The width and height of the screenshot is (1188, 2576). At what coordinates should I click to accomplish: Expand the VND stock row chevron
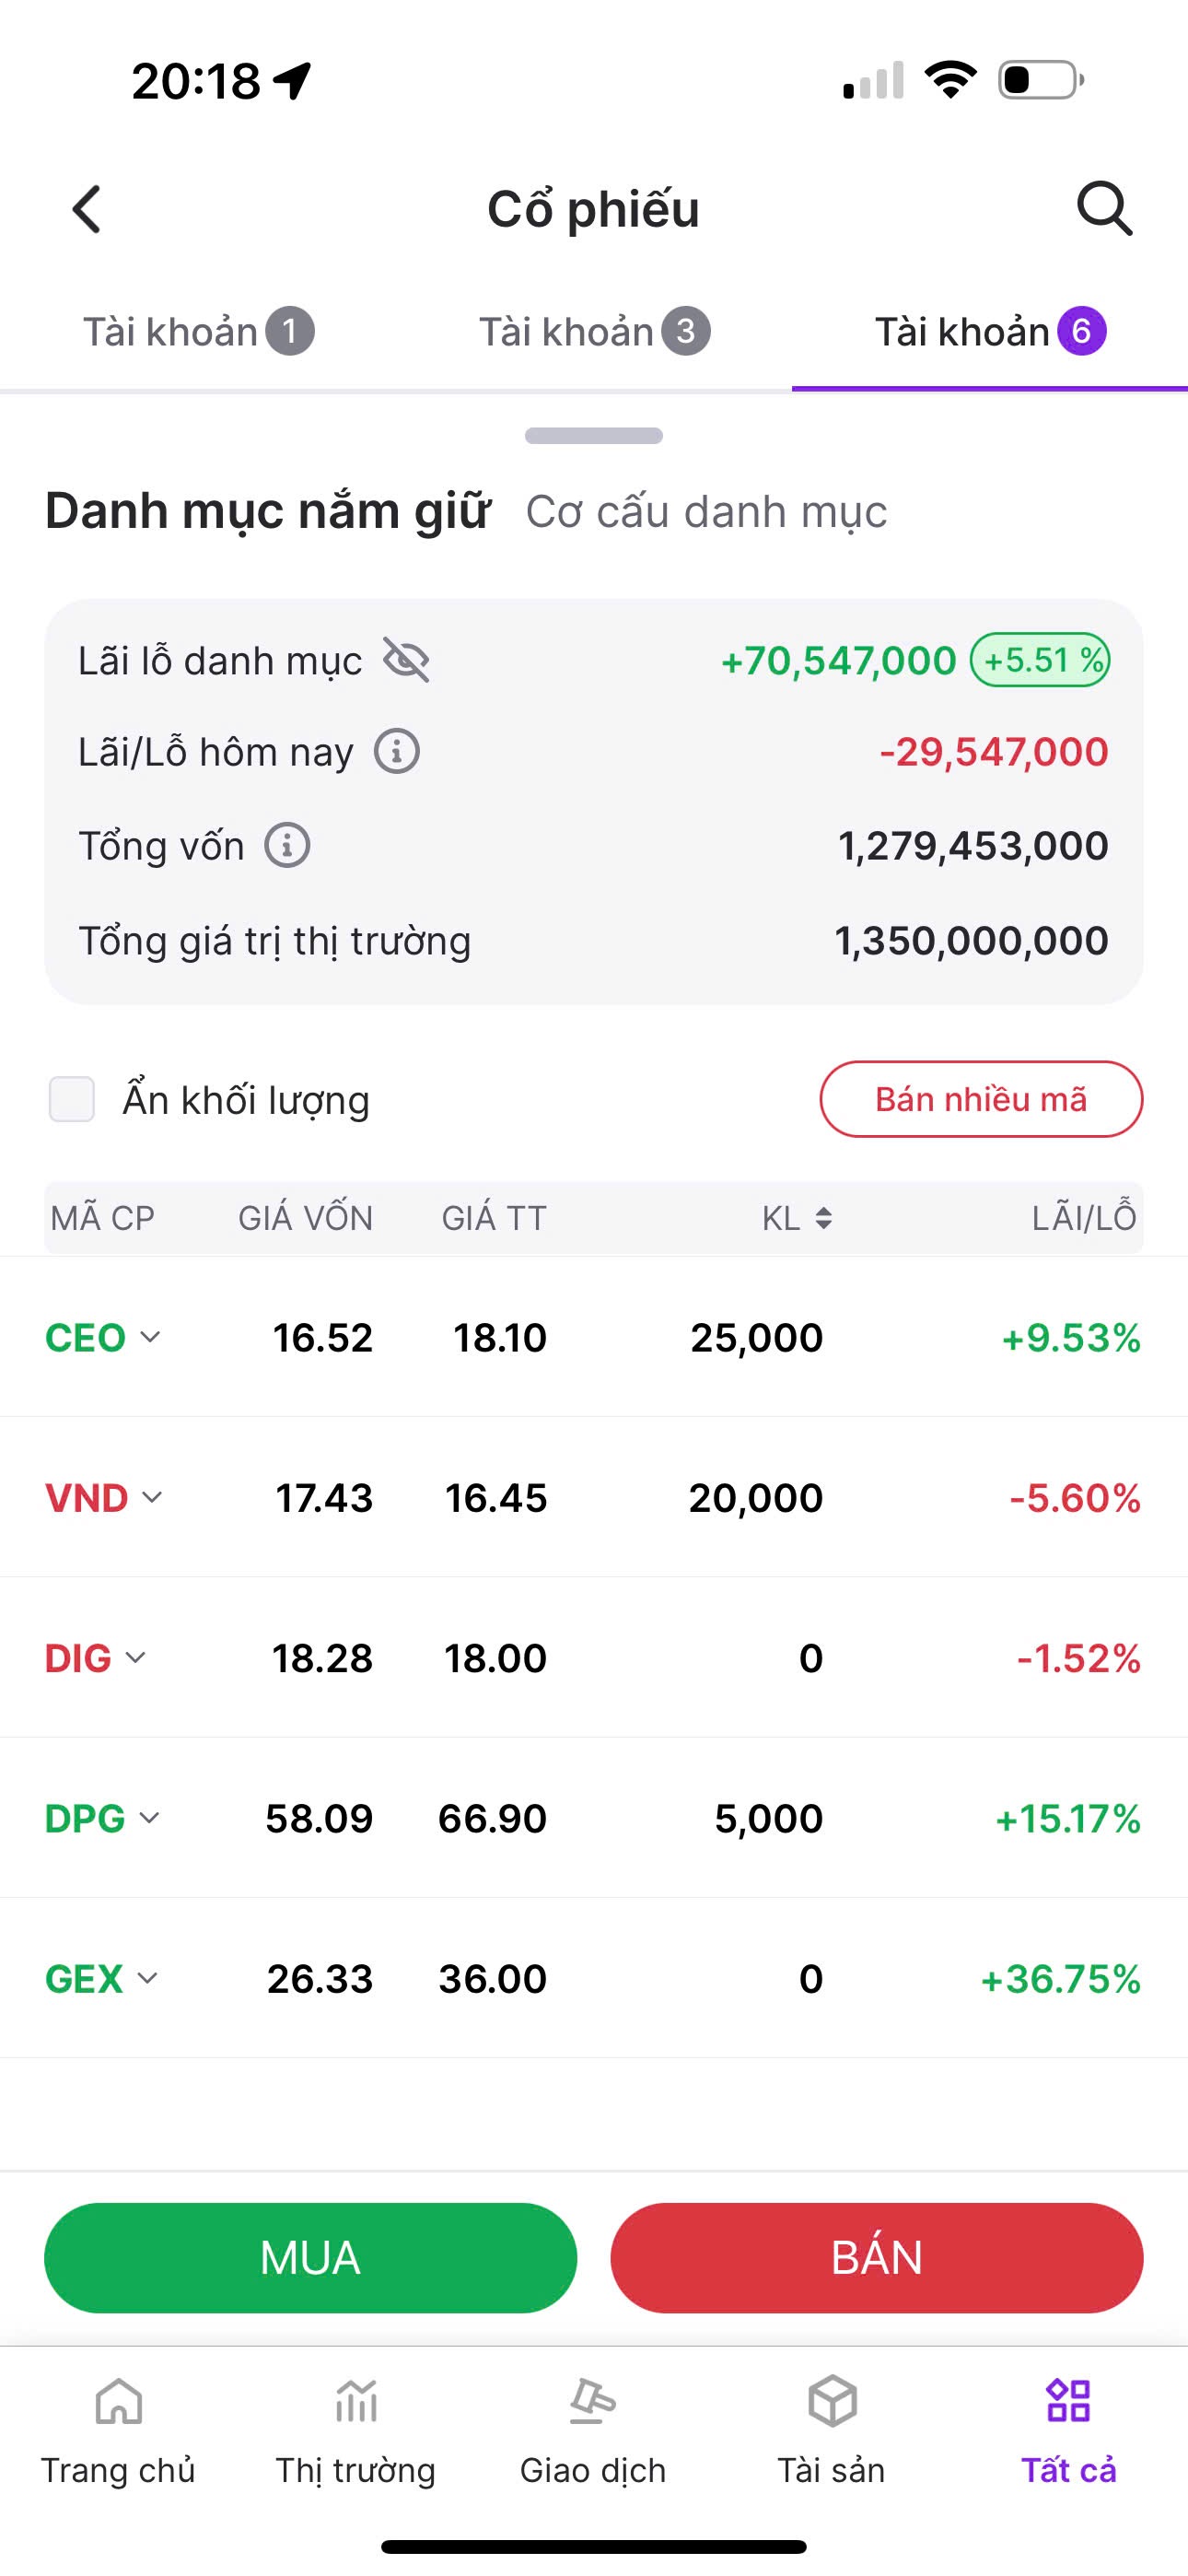152,1497
